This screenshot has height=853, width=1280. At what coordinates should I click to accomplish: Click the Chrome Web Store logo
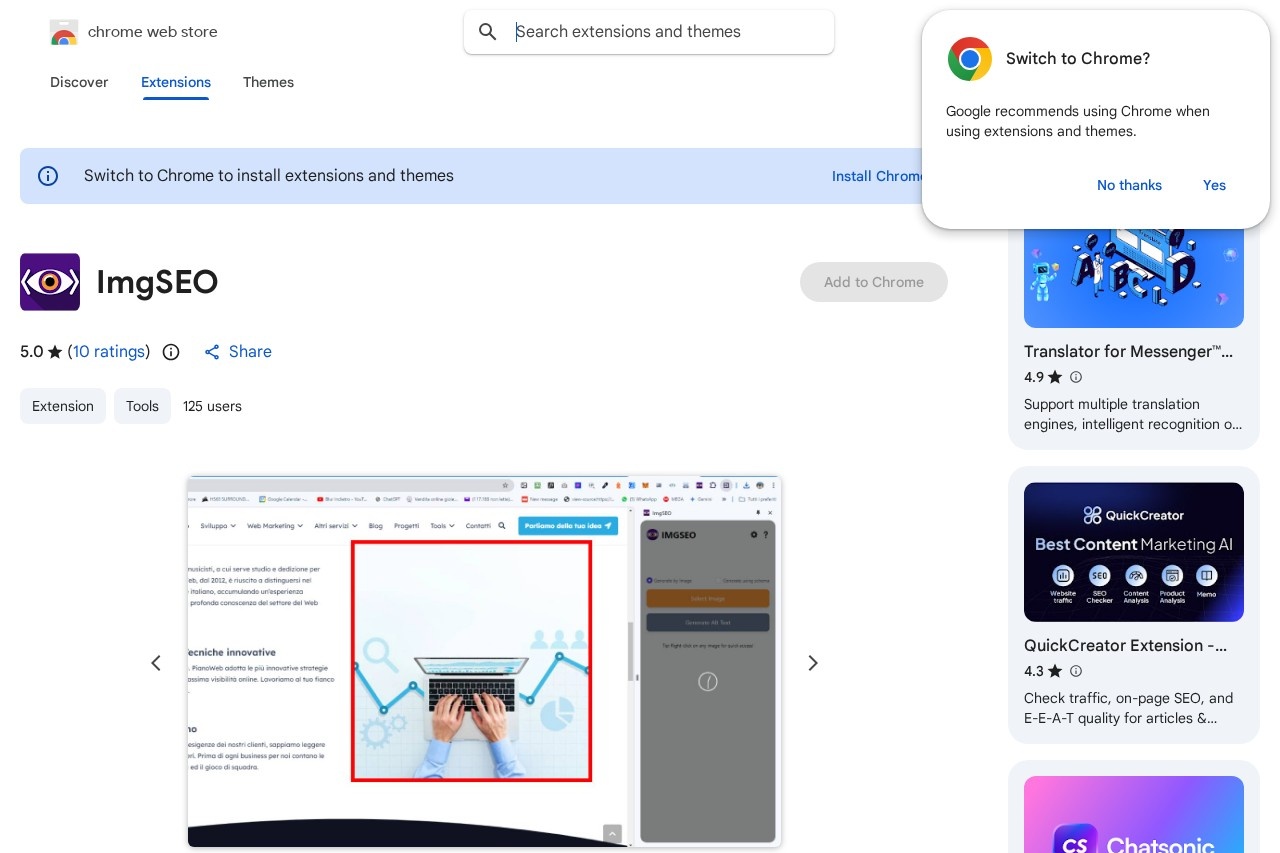64,32
